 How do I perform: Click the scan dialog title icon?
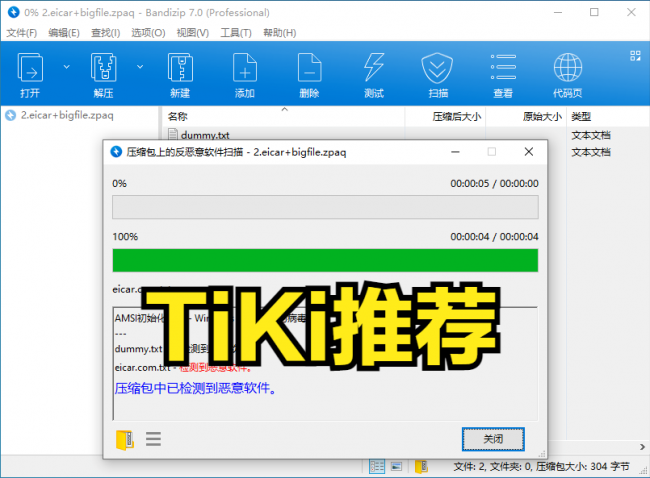pyautogui.click(x=116, y=152)
